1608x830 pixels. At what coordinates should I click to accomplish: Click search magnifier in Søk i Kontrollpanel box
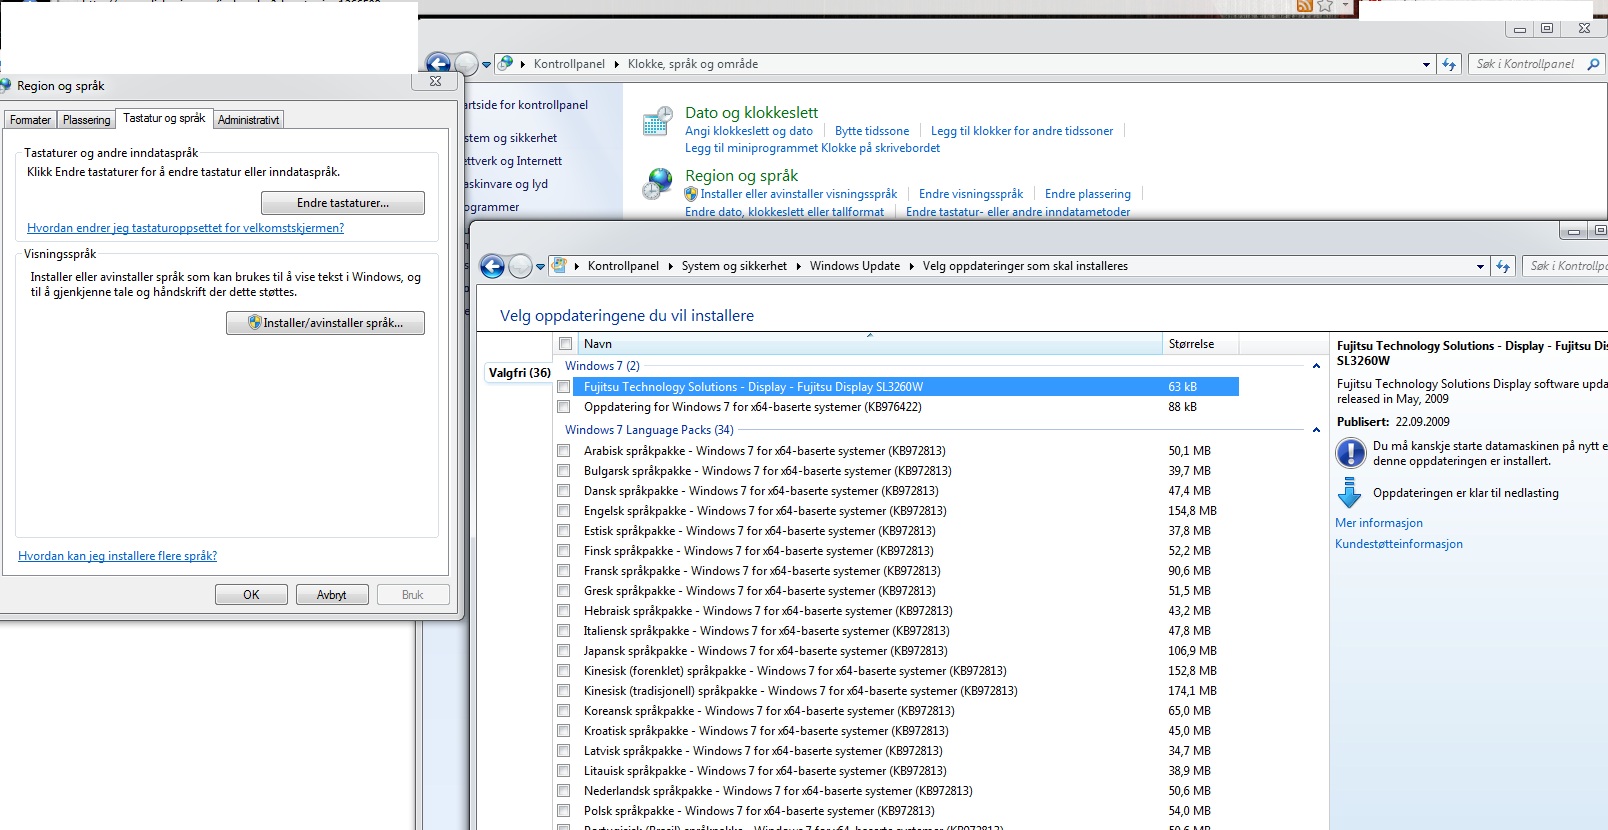click(1593, 64)
